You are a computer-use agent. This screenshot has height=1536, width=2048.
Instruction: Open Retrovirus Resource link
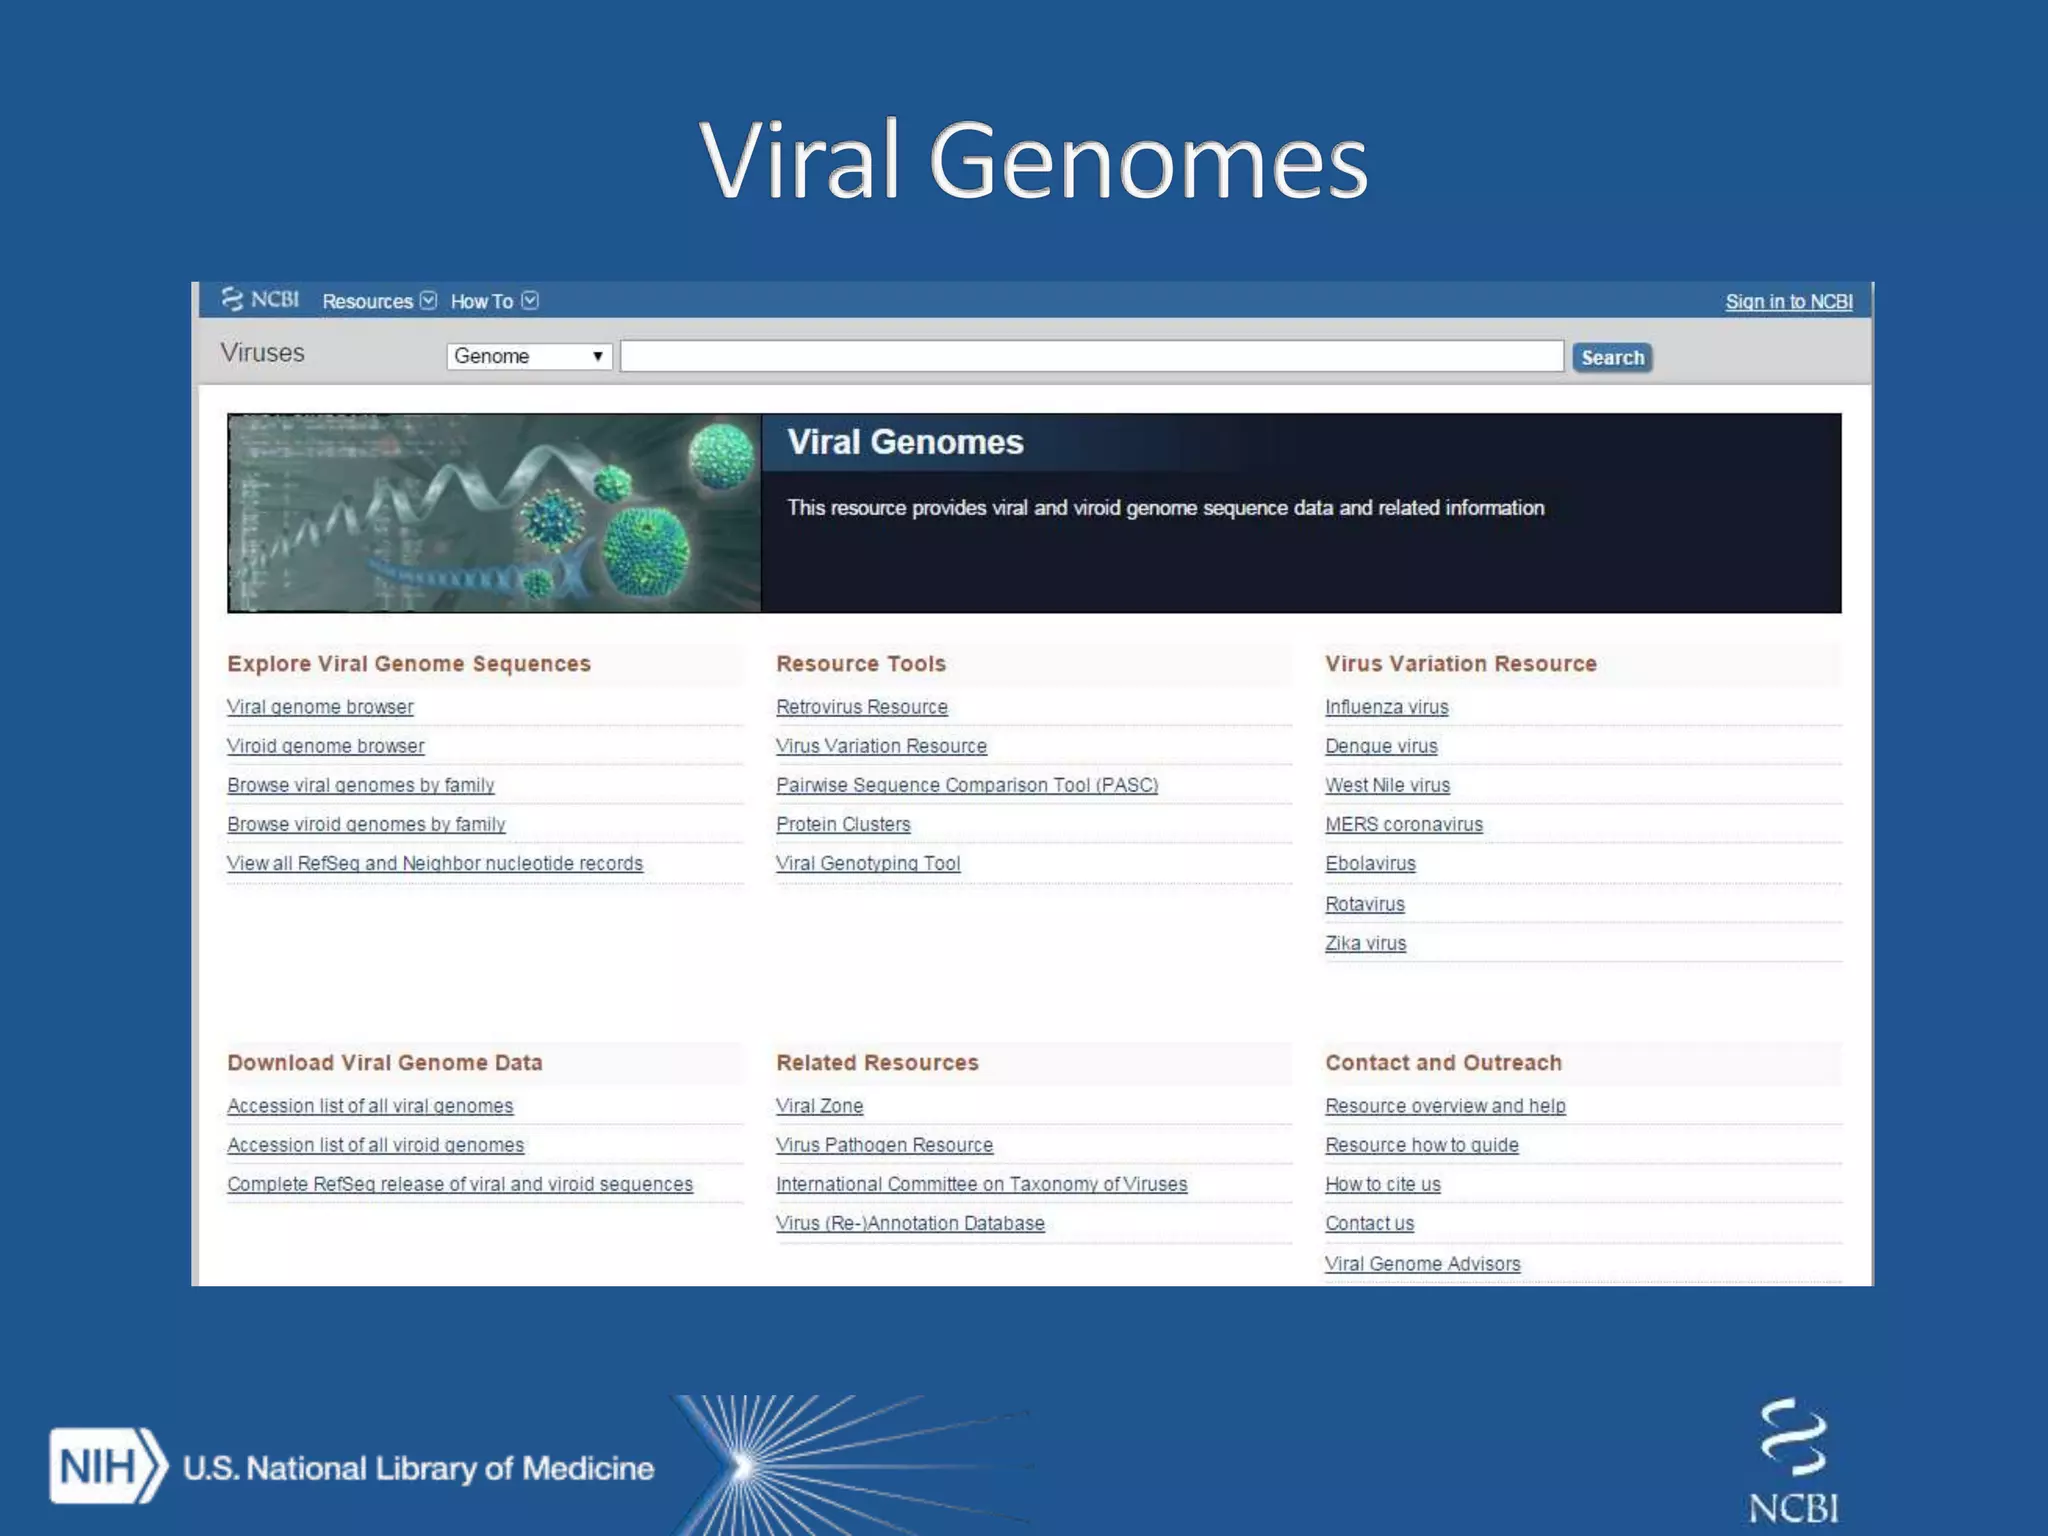click(x=861, y=707)
